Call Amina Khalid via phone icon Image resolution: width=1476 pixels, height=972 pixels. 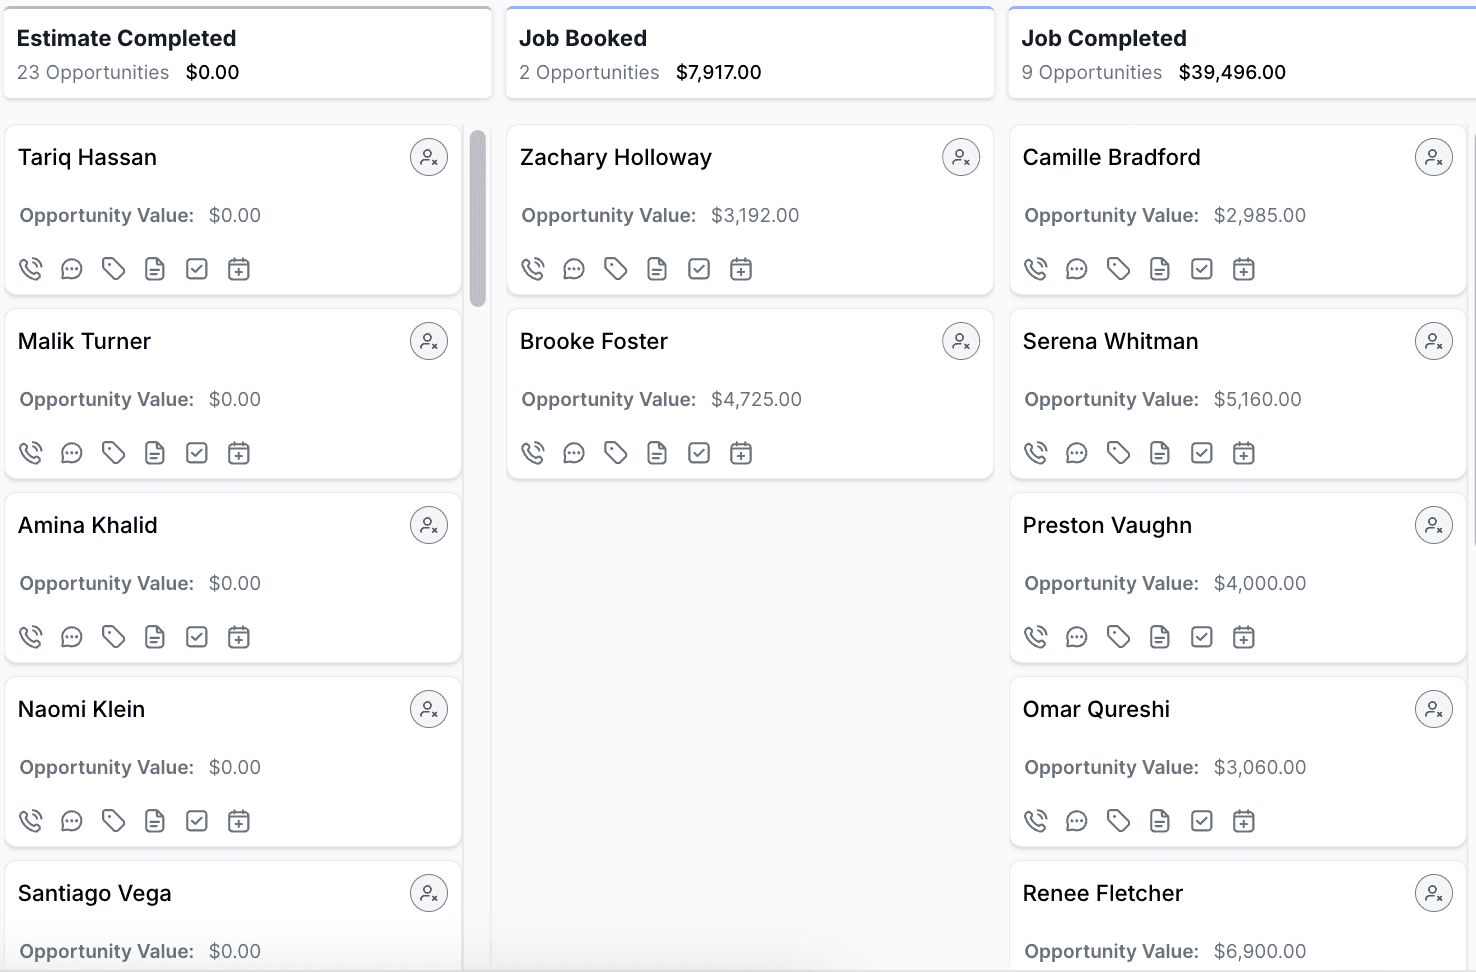click(x=31, y=637)
